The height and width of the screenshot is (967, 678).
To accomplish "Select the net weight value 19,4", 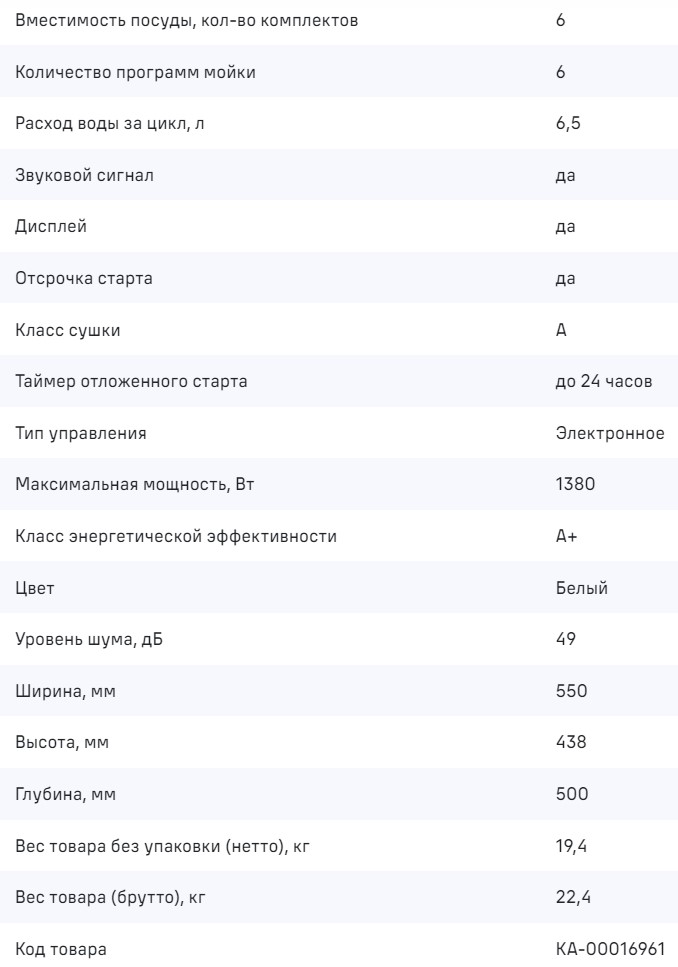I will pyautogui.click(x=569, y=846).
